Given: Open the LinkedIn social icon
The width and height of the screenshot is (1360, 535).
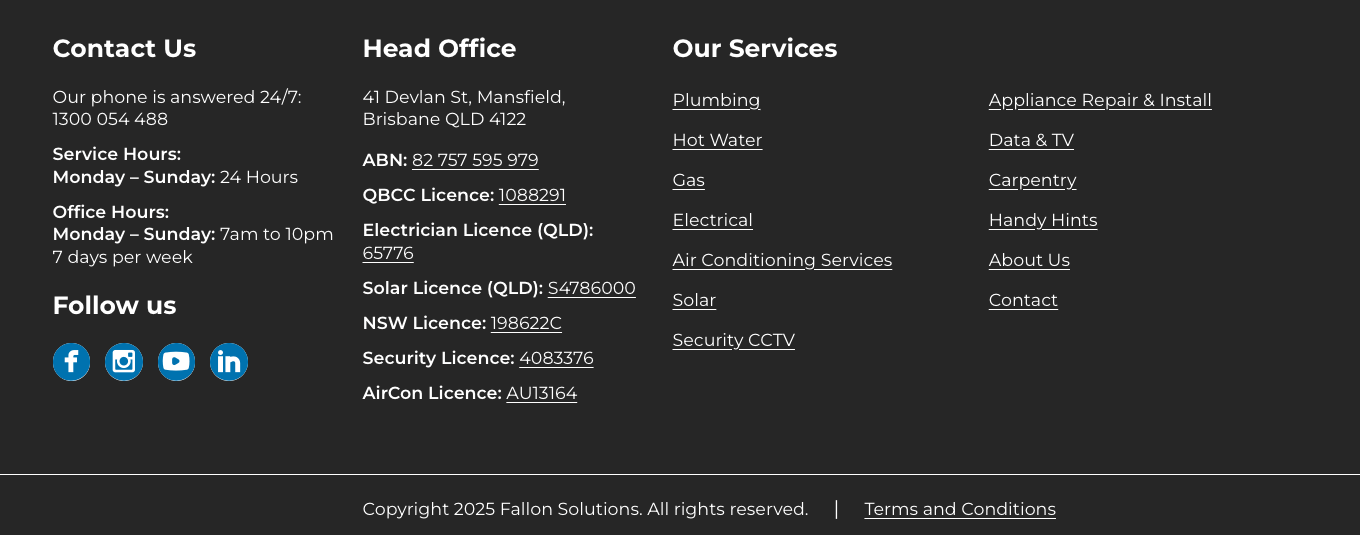Looking at the screenshot, I should (229, 362).
